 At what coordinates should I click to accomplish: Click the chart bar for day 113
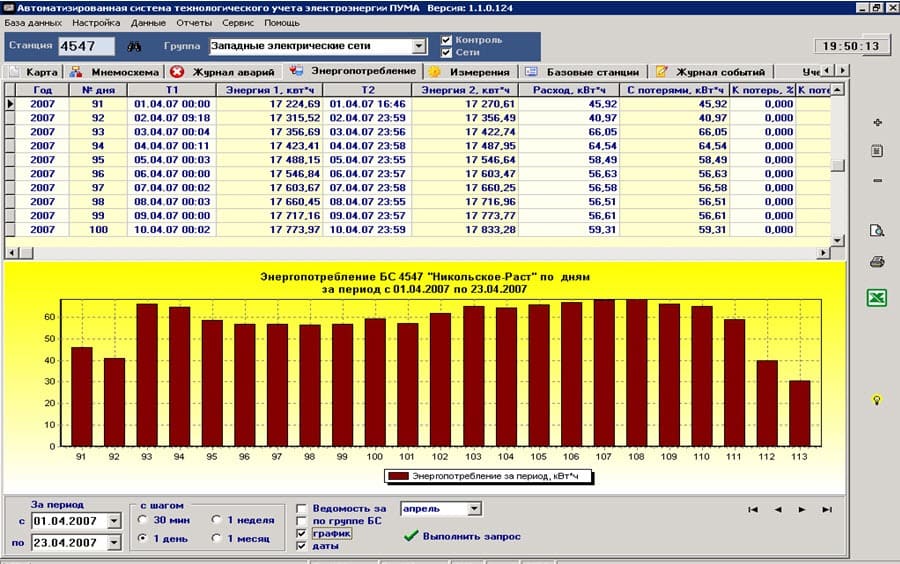point(800,414)
